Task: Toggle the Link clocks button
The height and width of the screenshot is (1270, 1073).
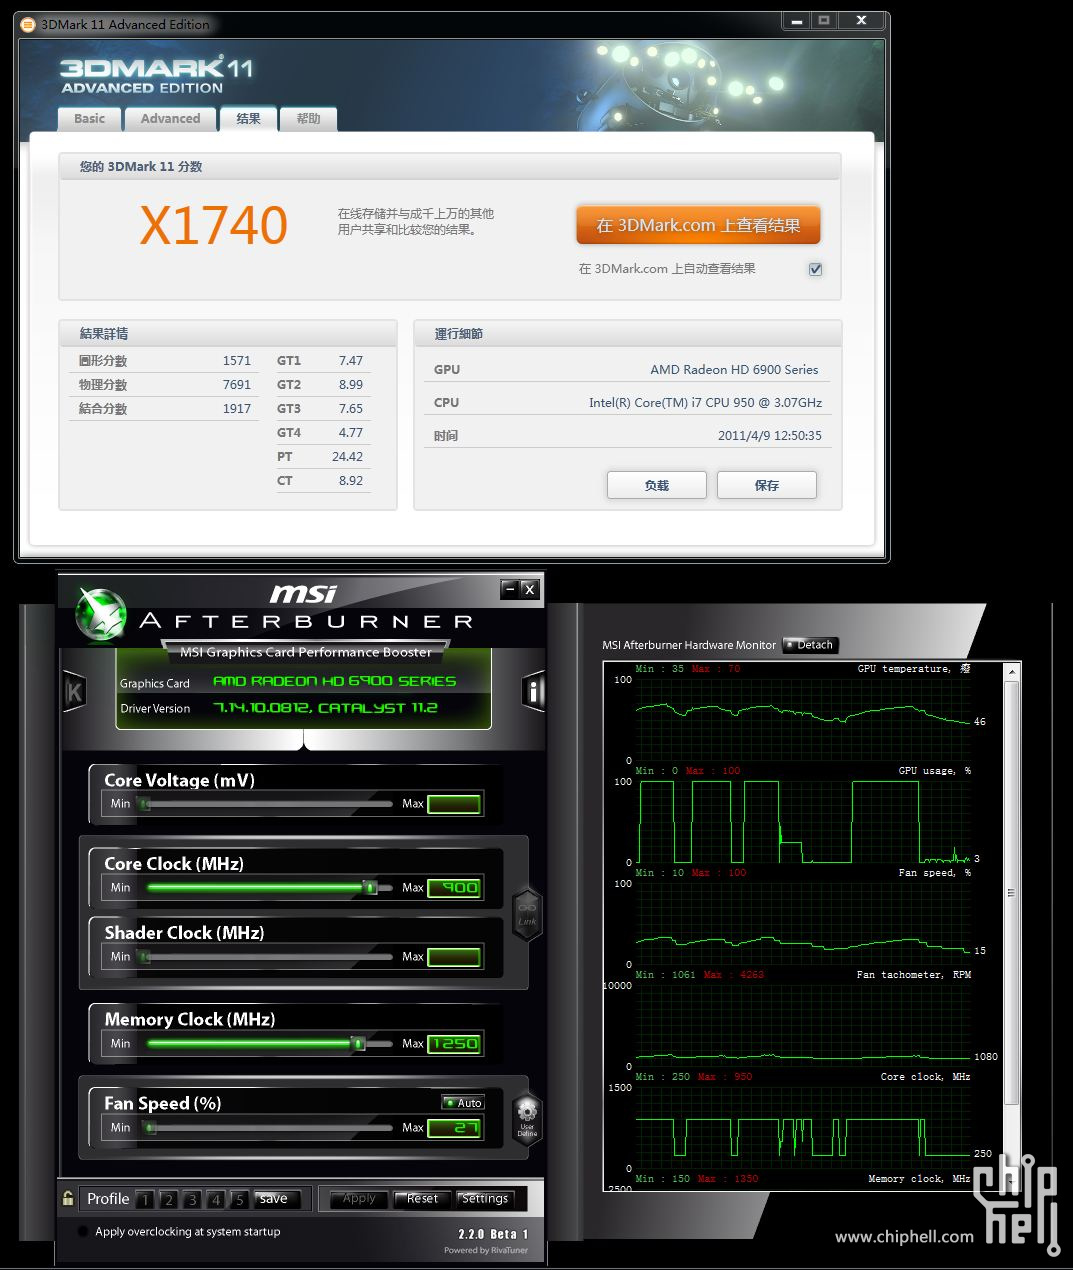Action: point(527,914)
